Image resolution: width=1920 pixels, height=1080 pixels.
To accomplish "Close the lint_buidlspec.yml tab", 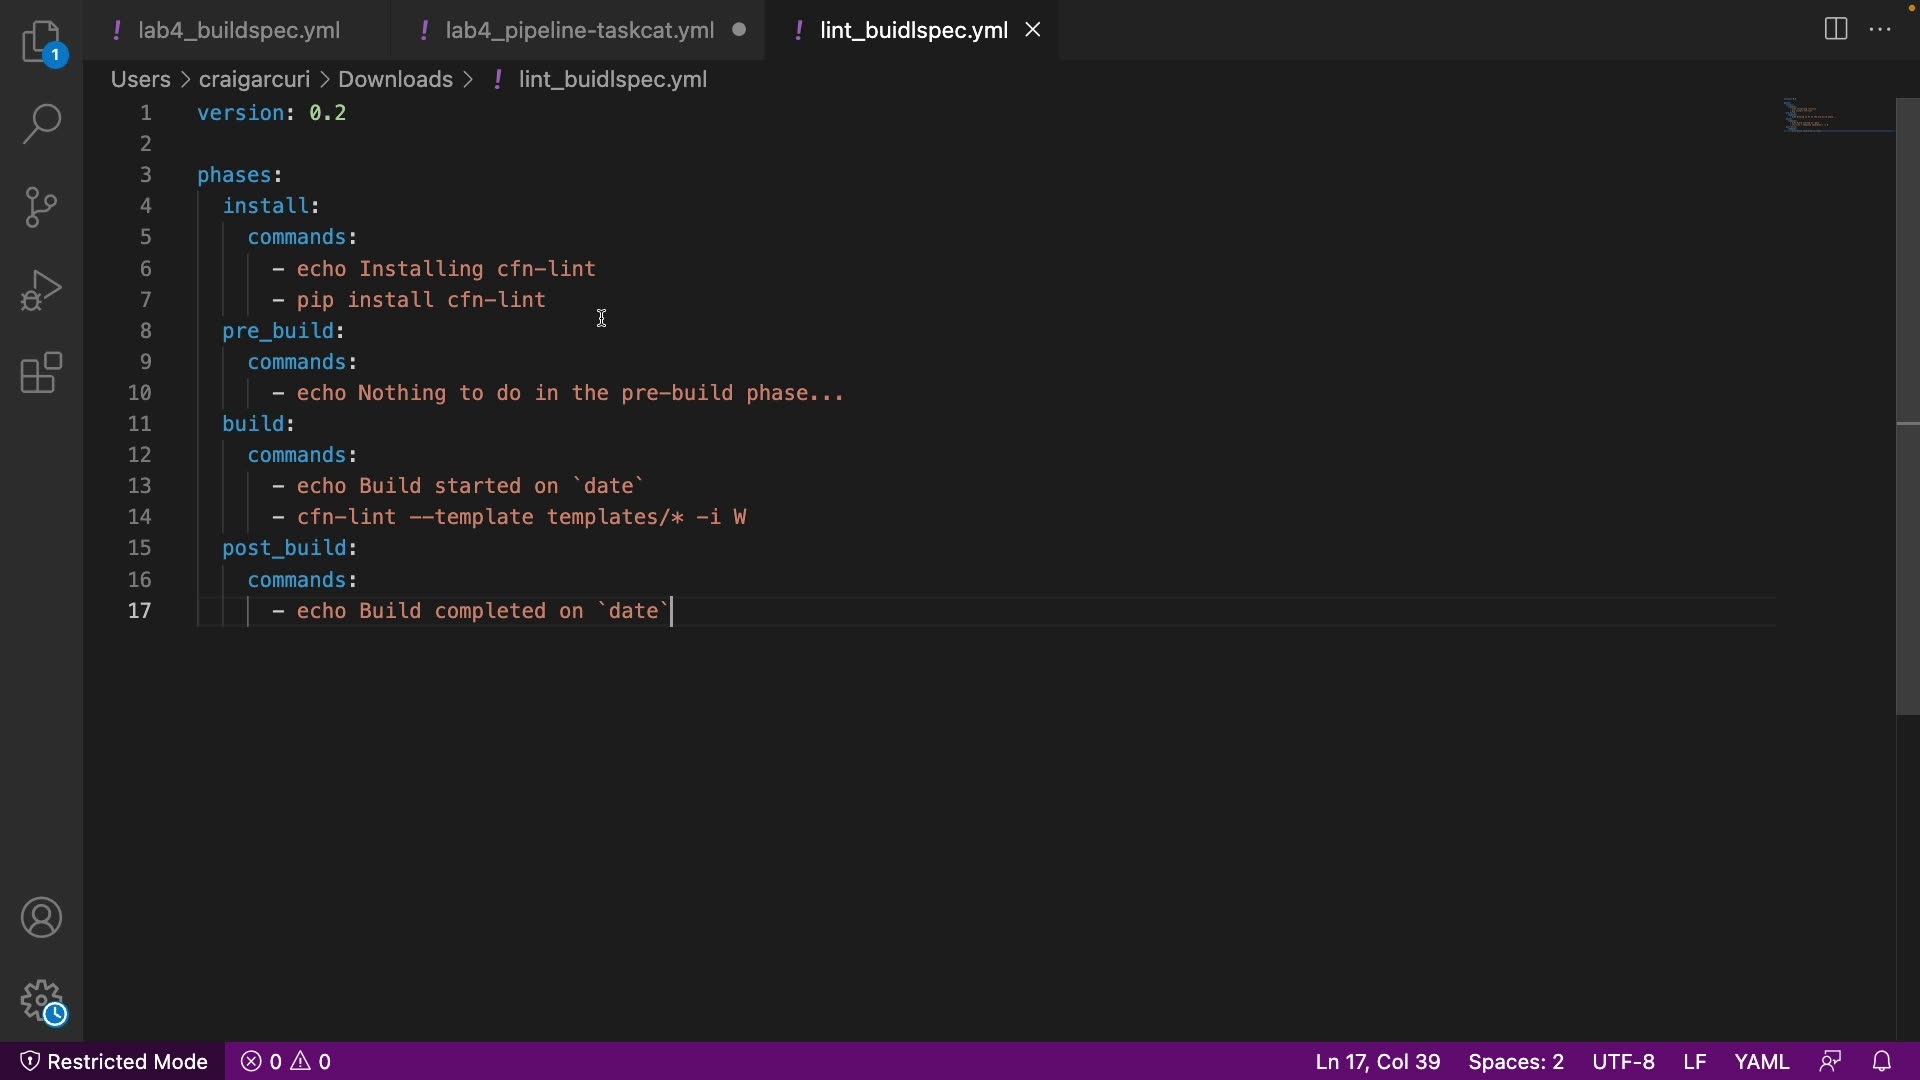I will coord(1033,31).
